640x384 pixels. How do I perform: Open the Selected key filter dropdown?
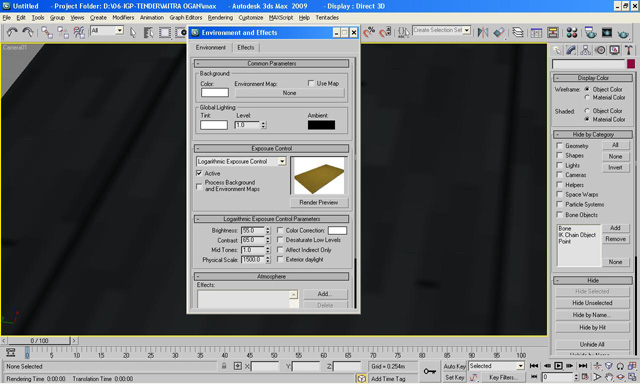pyautogui.click(x=520, y=366)
